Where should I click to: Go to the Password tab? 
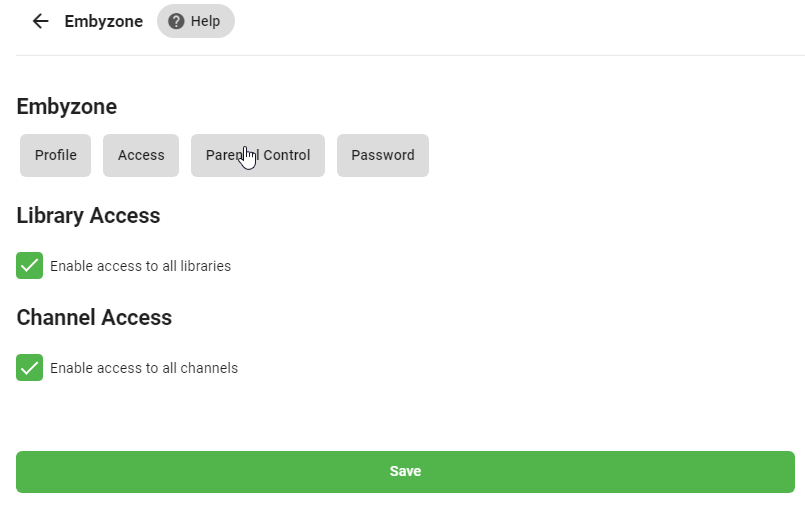[383, 155]
